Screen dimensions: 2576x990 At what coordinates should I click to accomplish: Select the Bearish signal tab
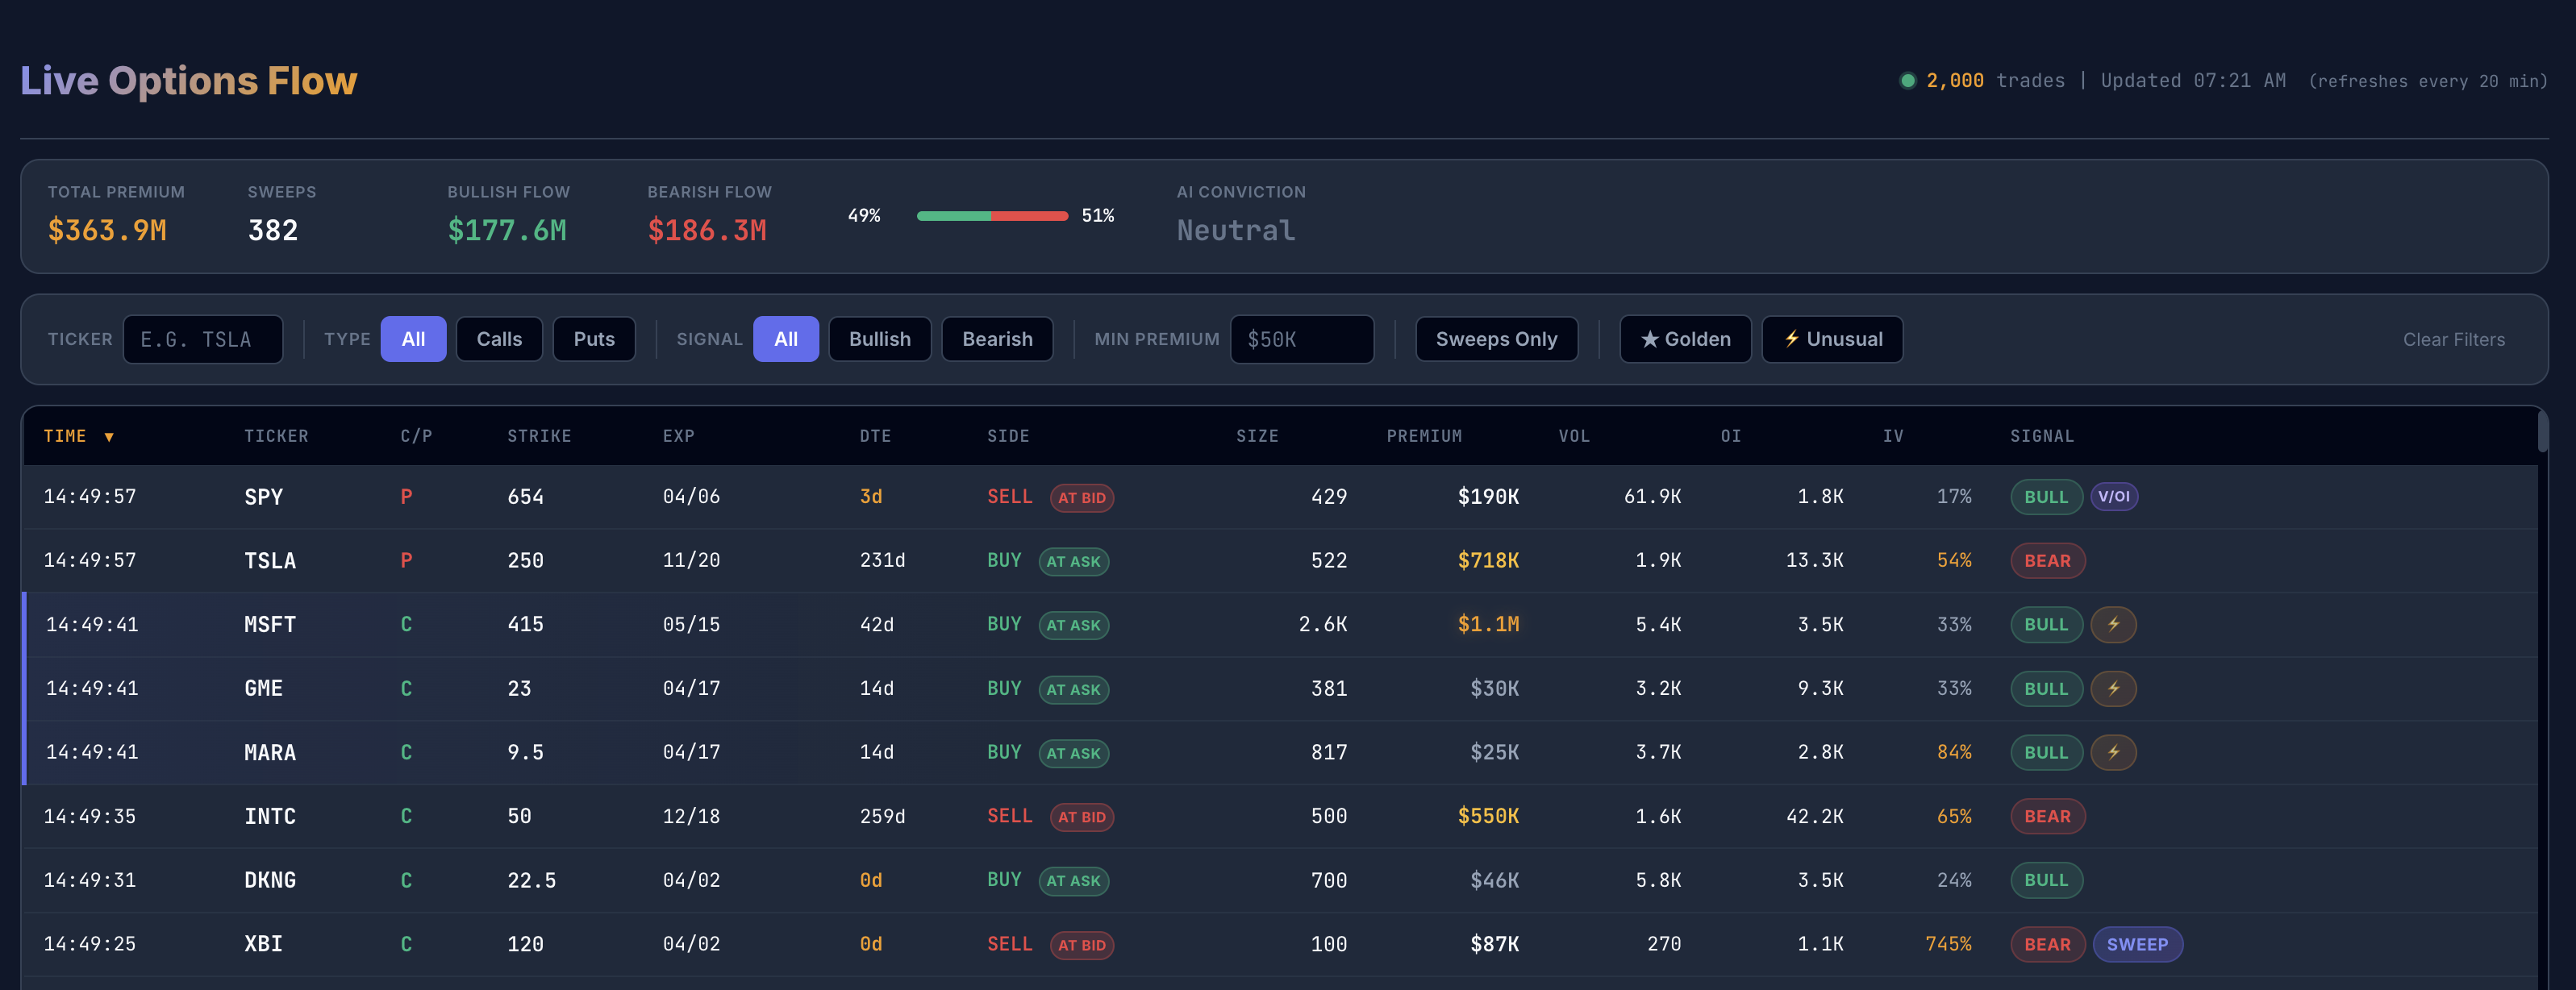coord(997,339)
